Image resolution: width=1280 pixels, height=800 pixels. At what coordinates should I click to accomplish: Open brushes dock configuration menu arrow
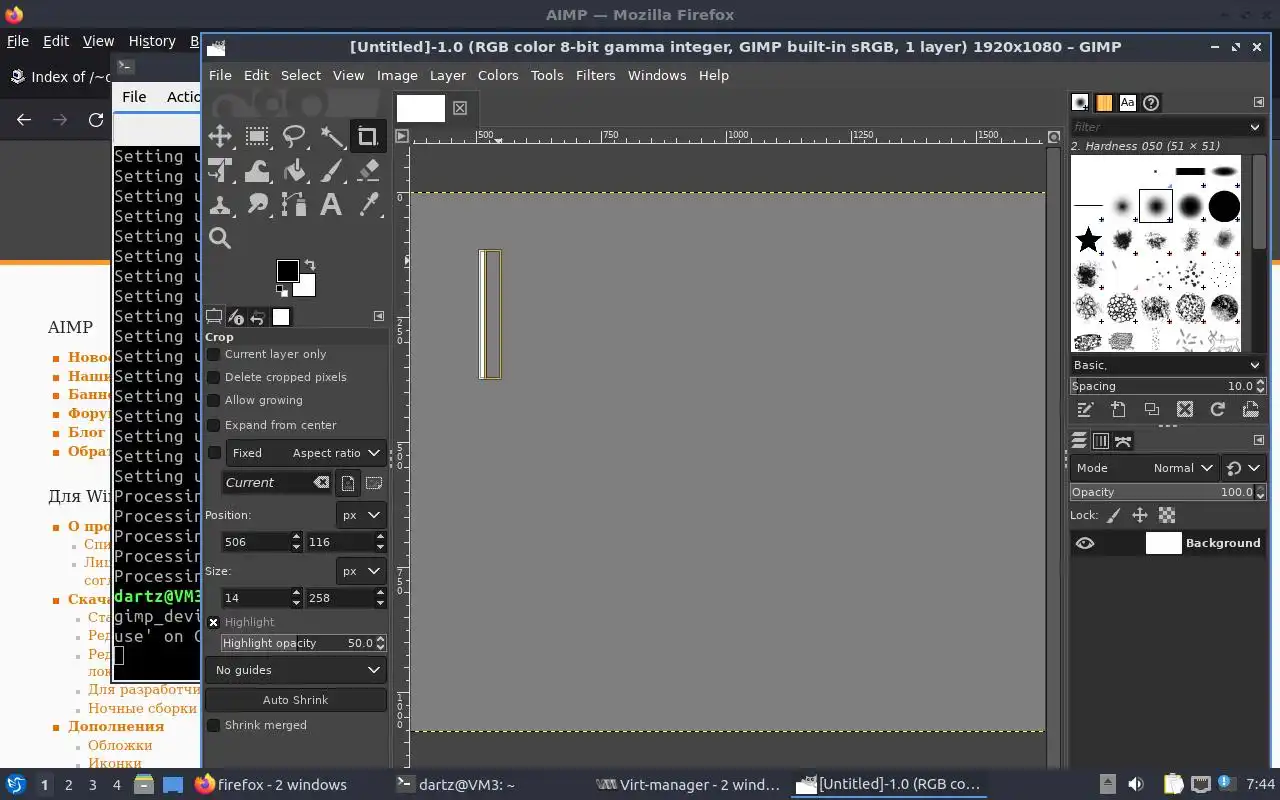click(x=1259, y=102)
